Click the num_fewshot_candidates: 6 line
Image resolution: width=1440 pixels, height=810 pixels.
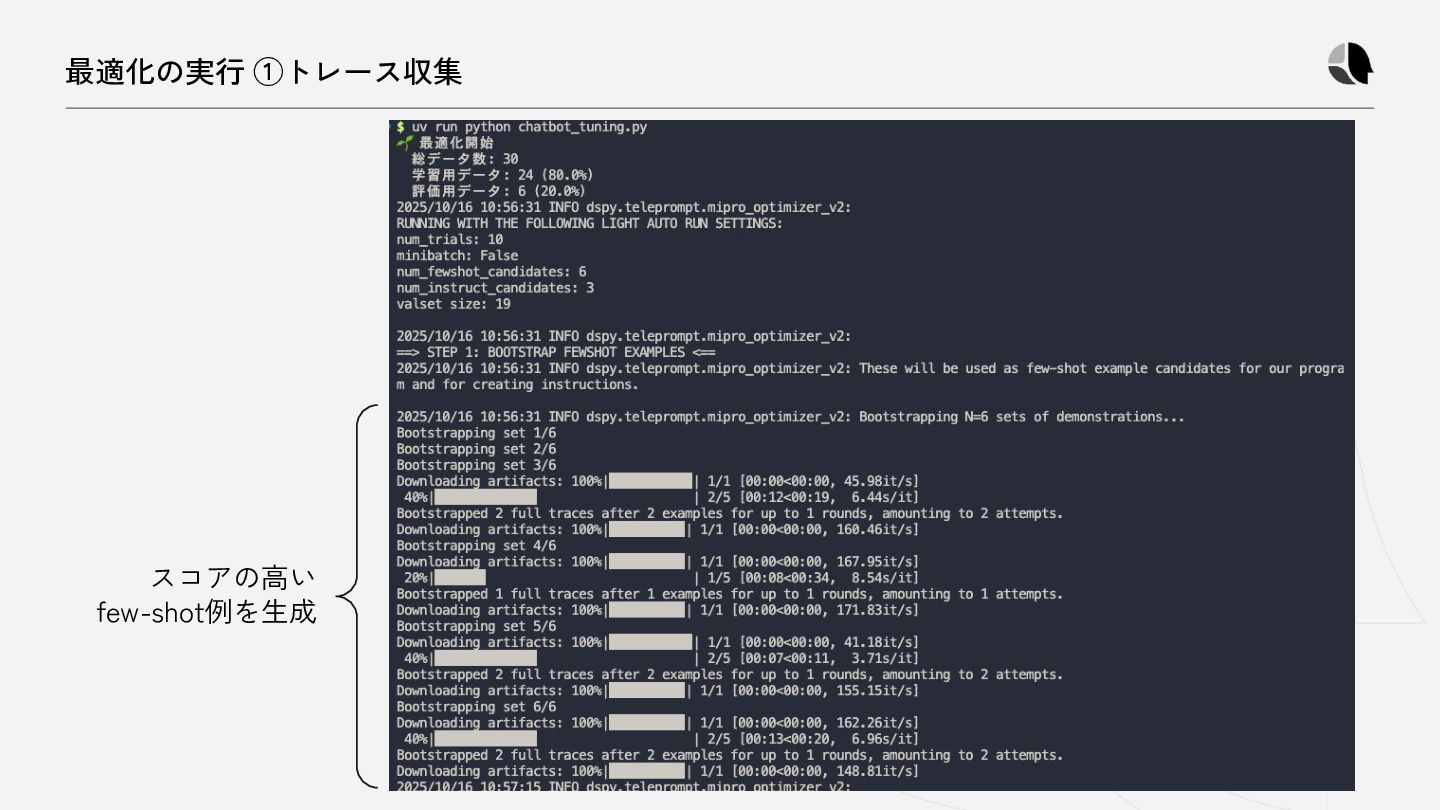(491, 271)
